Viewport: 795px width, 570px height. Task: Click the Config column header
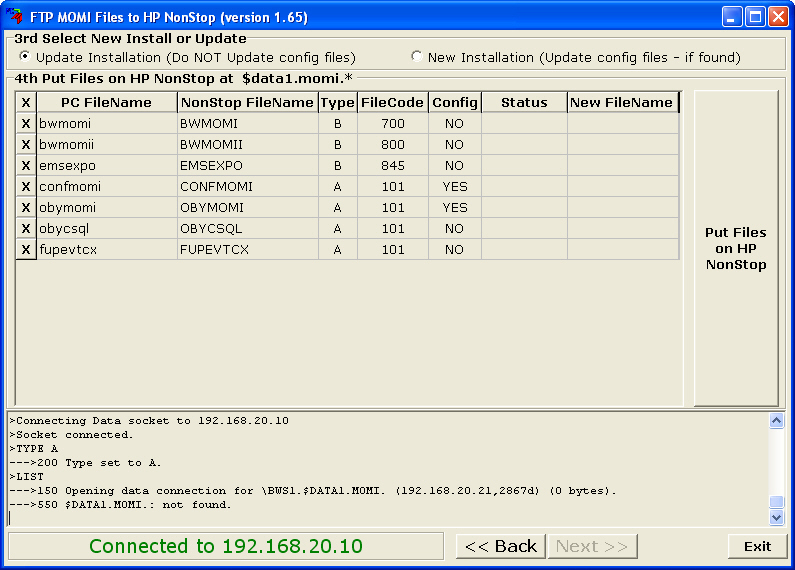pyautogui.click(x=455, y=102)
